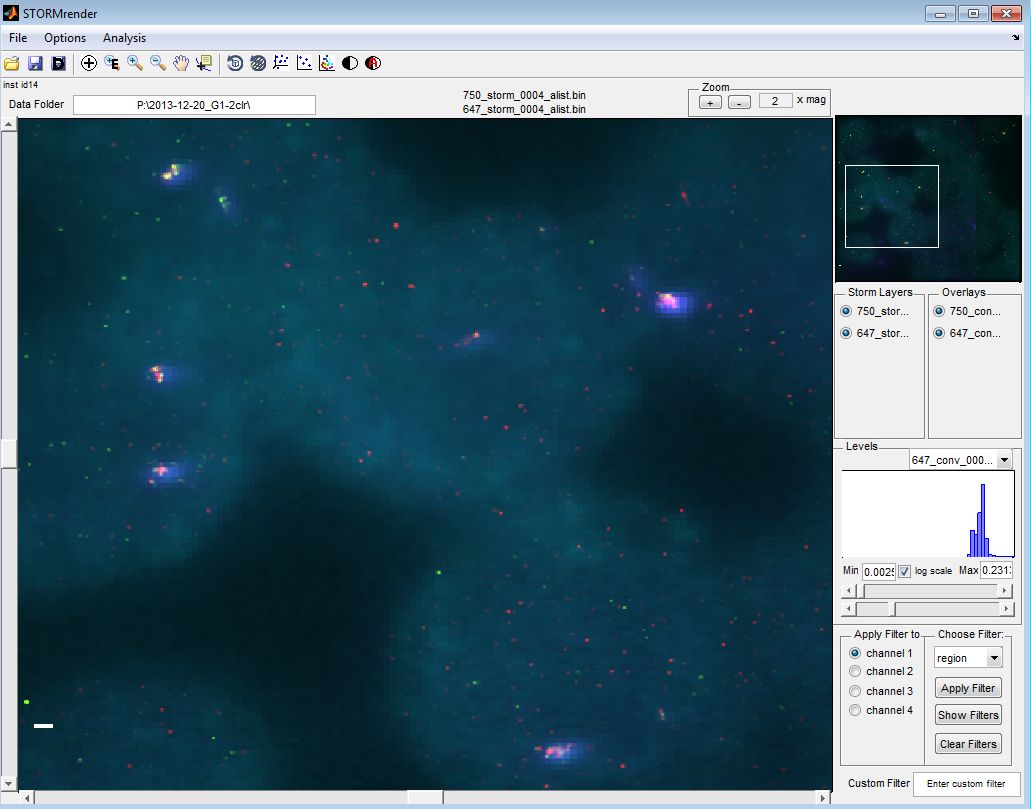The height and width of the screenshot is (809, 1031).
Task: Activate the zoom in magnifier tool
Action: [135, 63]
